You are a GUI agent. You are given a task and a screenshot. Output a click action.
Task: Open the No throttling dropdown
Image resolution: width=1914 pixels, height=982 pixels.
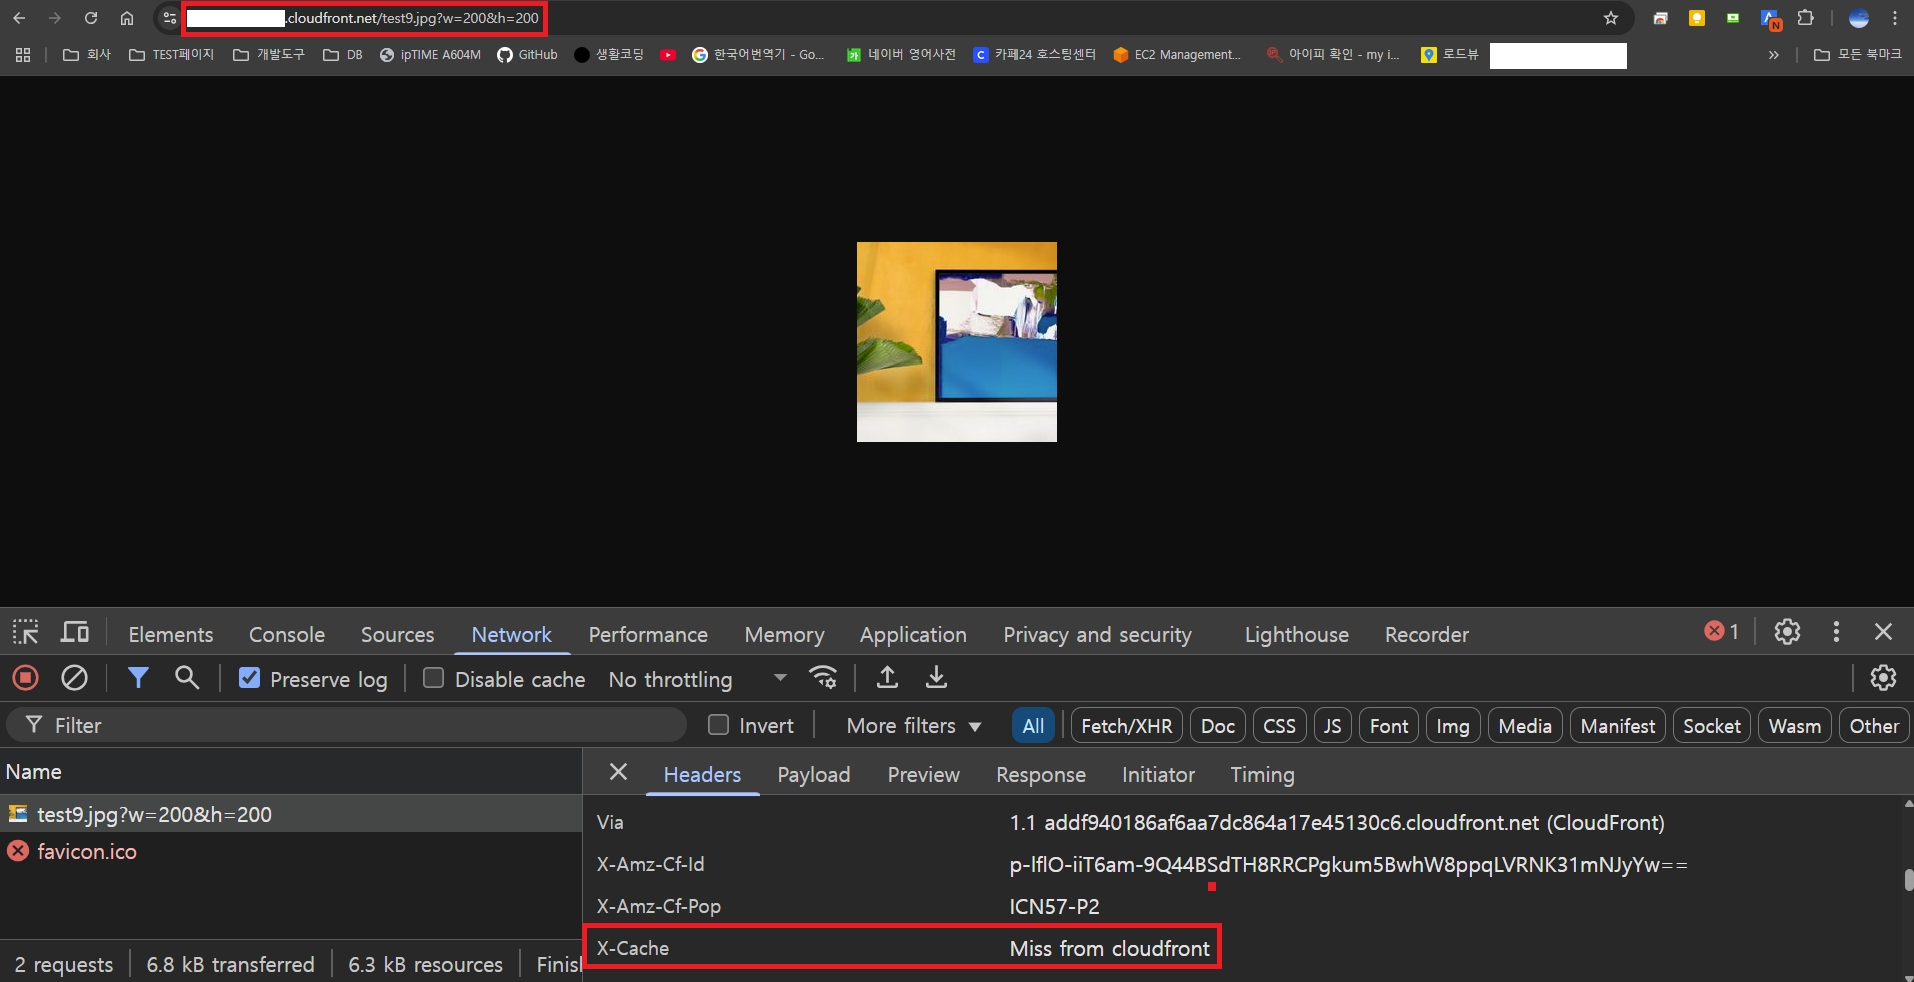point(697,679)
